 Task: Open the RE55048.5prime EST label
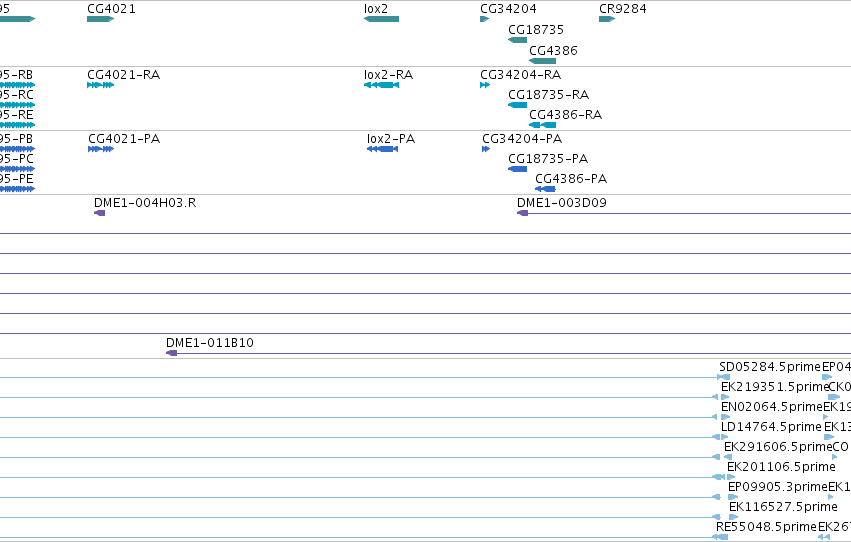pyautogui.click(x=766, y=527)
